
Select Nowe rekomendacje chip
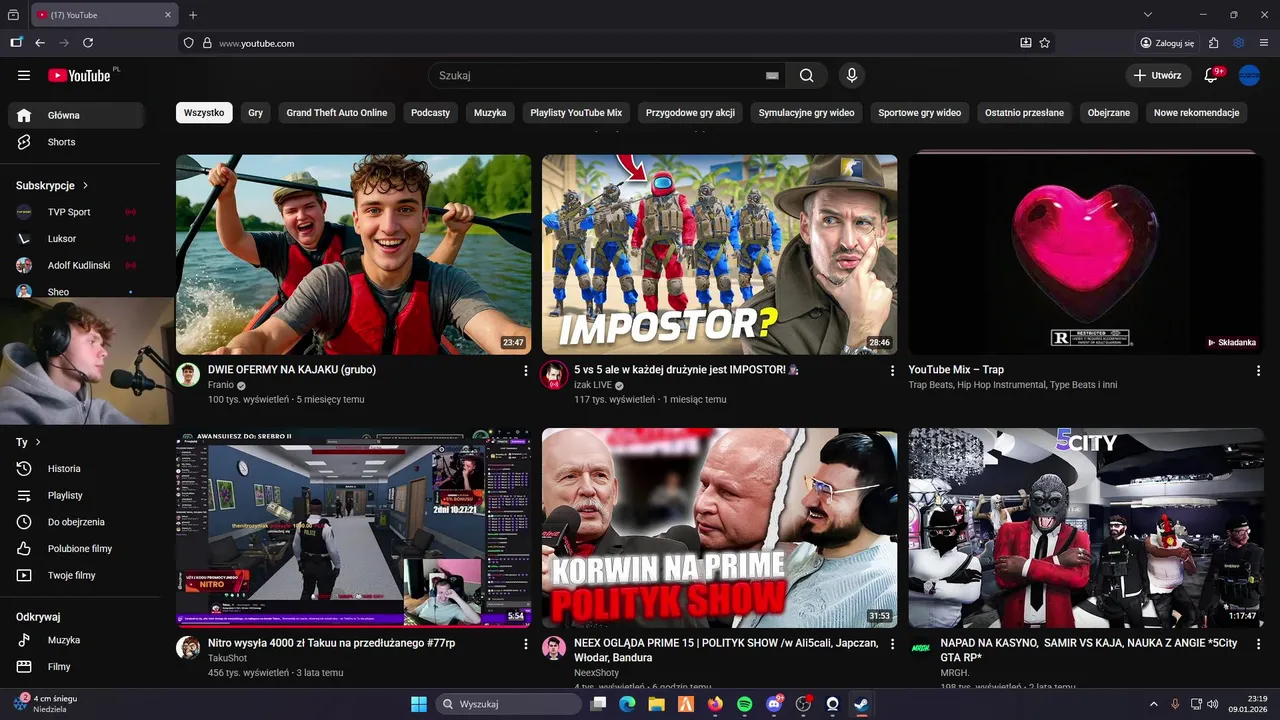click(x=1197, y=113)
